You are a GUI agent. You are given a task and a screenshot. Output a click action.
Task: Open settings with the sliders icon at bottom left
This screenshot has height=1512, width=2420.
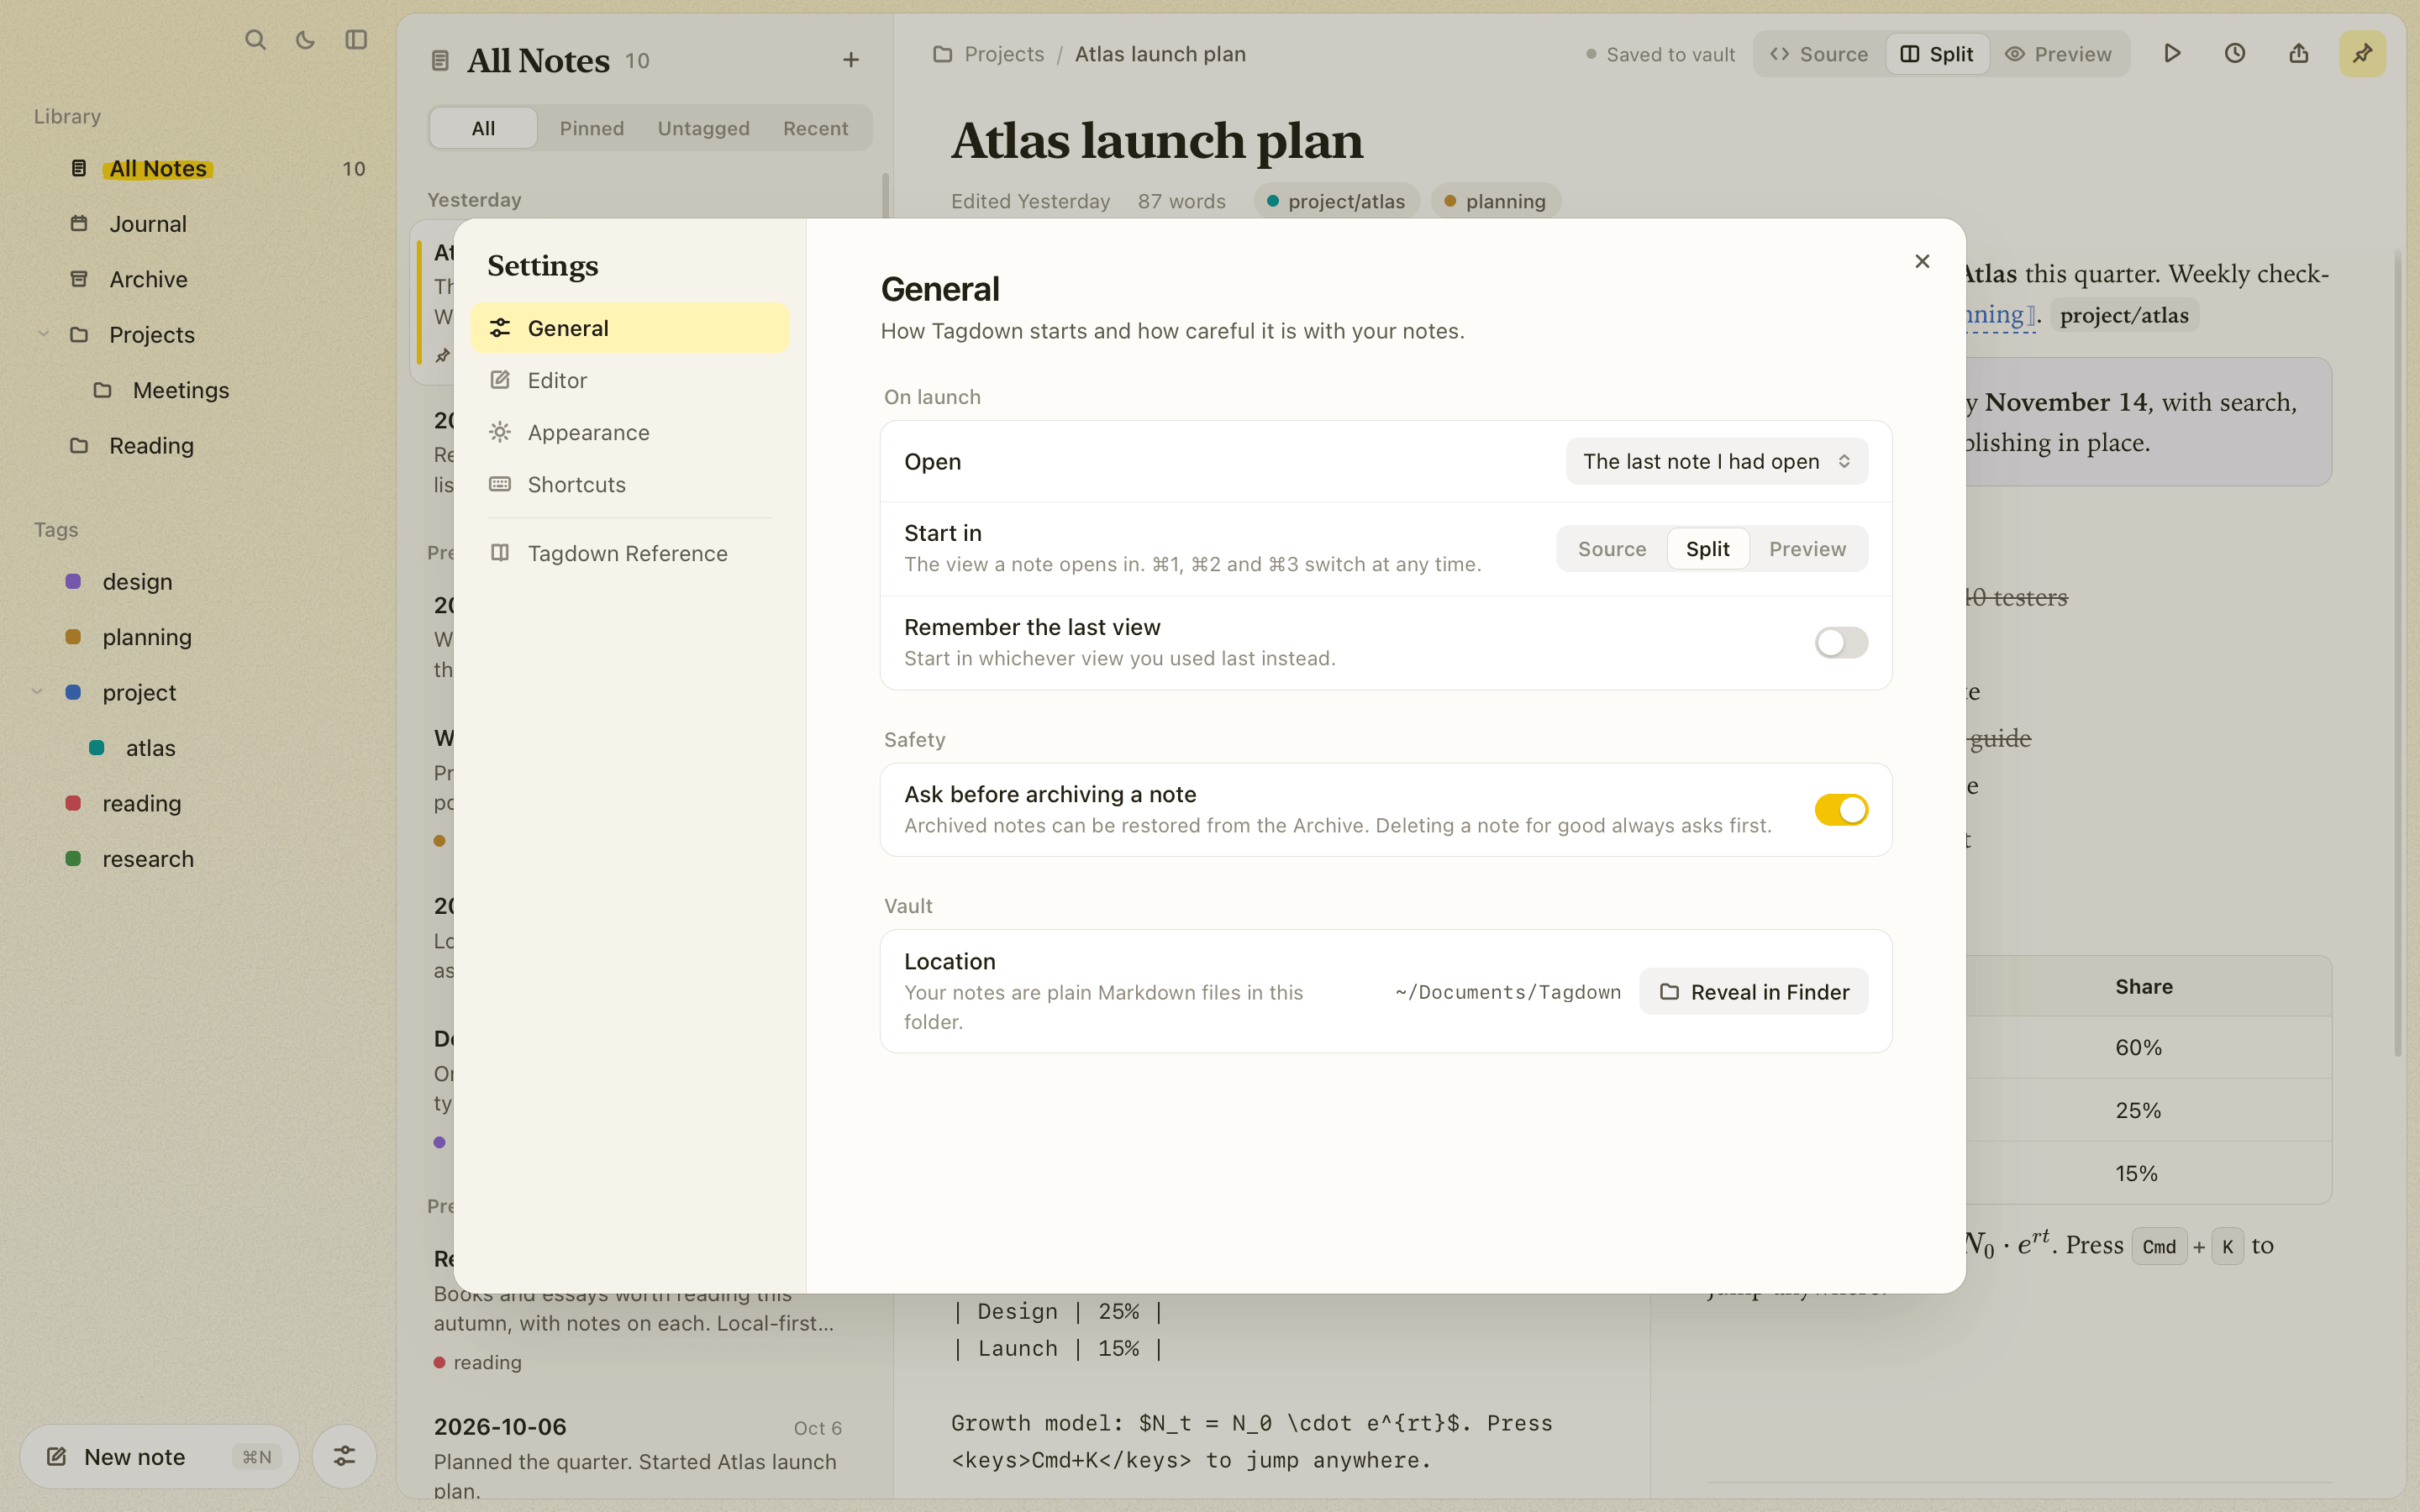[x=344, y=1456]
